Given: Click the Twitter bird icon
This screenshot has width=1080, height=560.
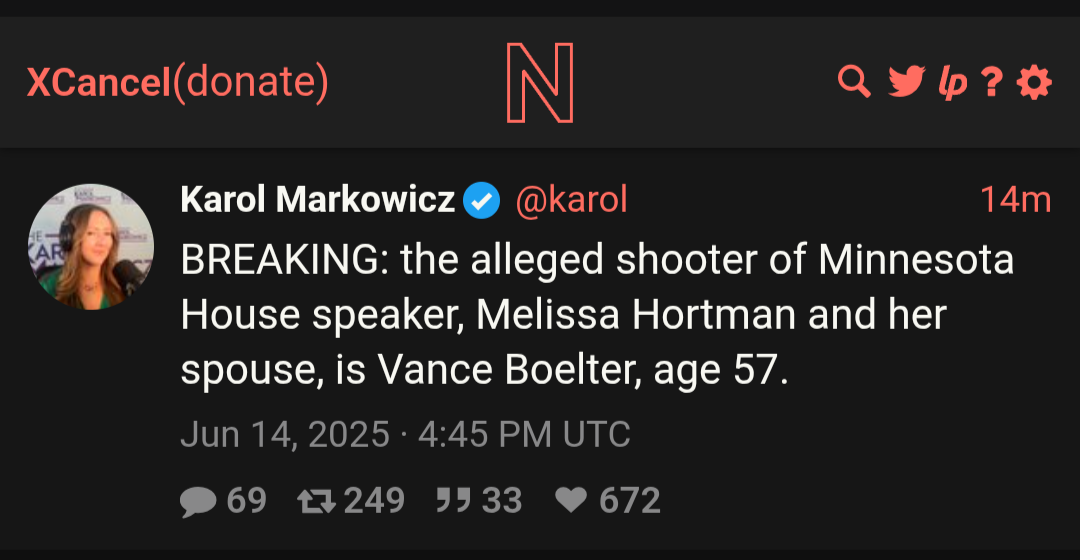Looking at the screenshot, I should (906, 82).
